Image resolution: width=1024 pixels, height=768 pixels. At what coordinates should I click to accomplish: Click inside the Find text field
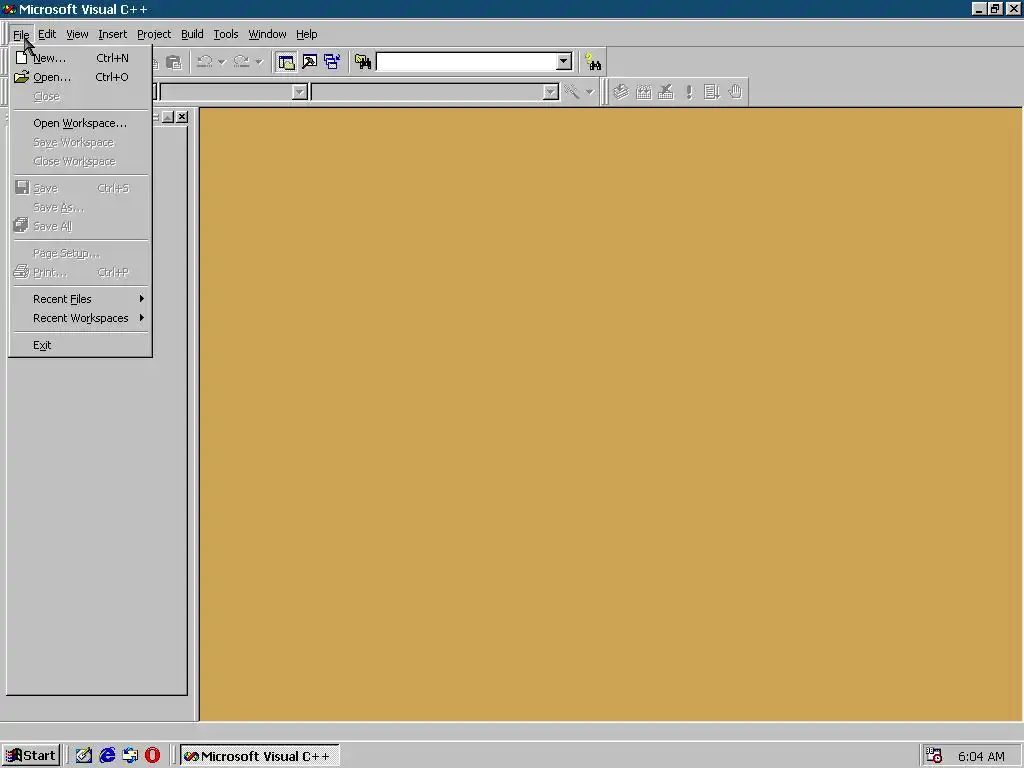466,62
